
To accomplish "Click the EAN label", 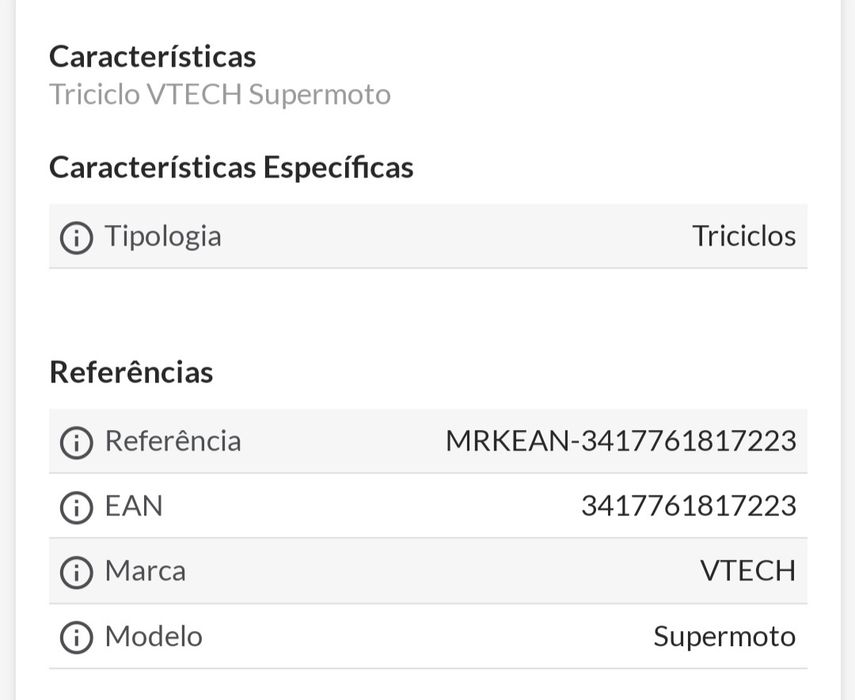I will 134,506.
